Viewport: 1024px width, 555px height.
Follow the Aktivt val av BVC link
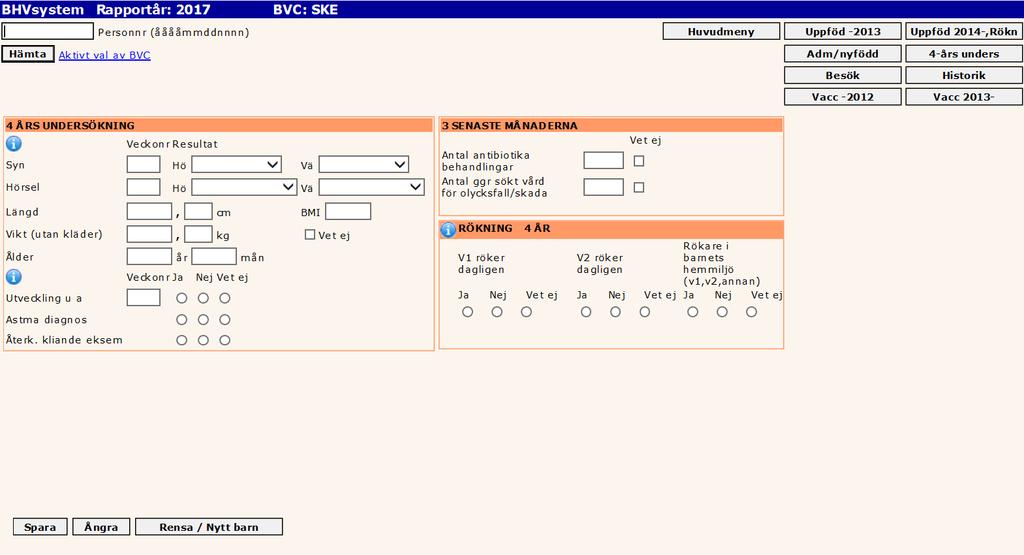tap(104, 55)
